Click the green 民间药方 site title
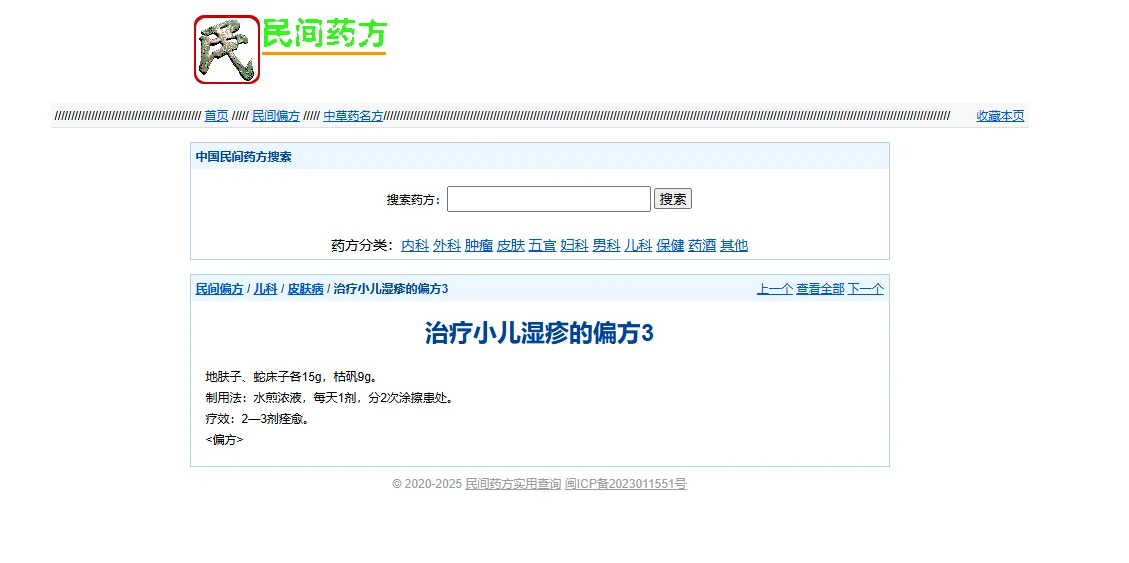Screen dimensions: 1129x563 pos(324,35)
